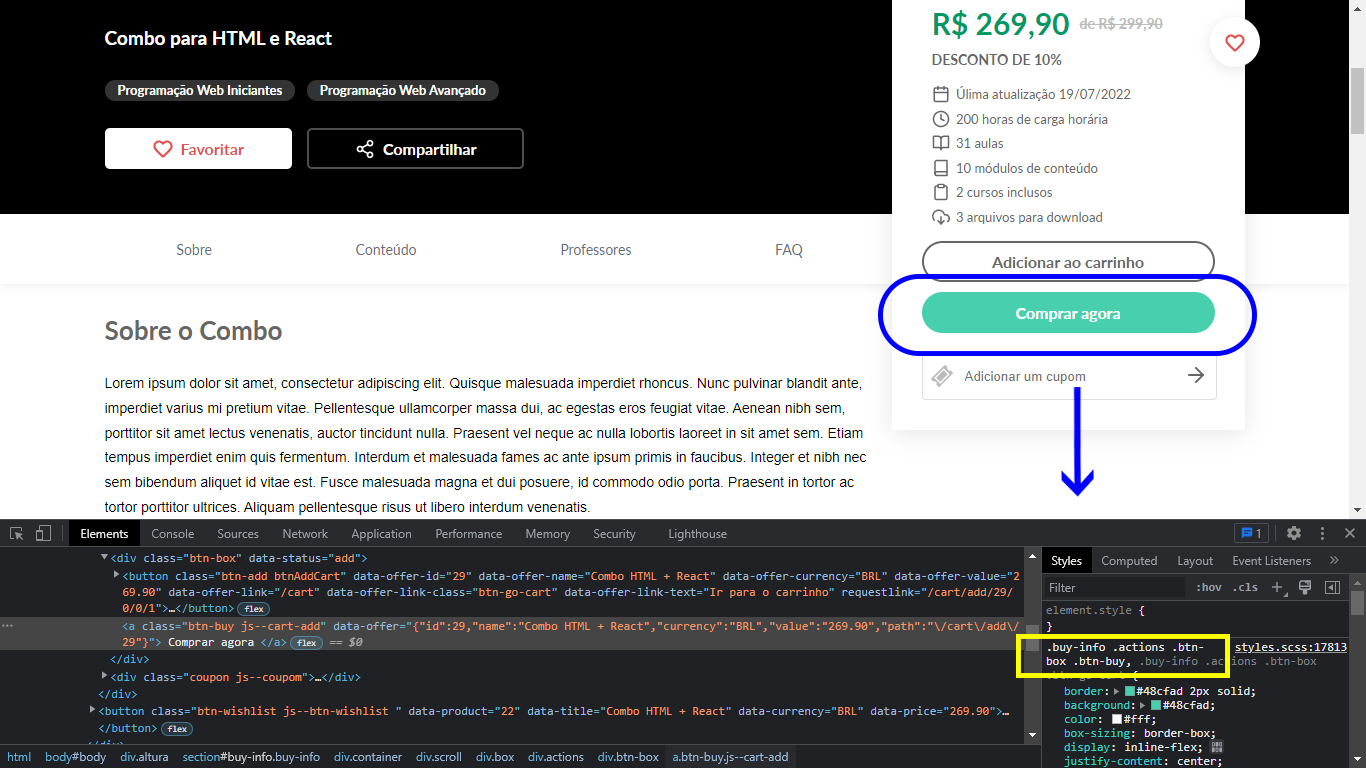Select a.btn-buy.js--cart-add breadcrumb item
1366x768 pixels.
[730, 757]
